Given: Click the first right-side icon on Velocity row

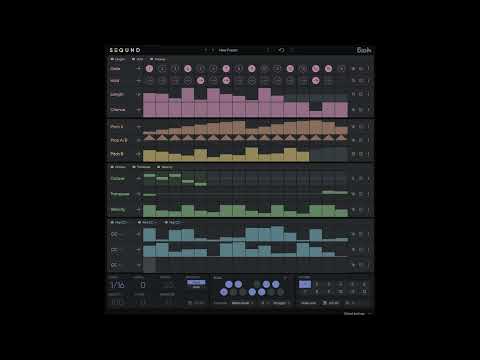Looking at the screenshot, I should (x=354, y=210).
